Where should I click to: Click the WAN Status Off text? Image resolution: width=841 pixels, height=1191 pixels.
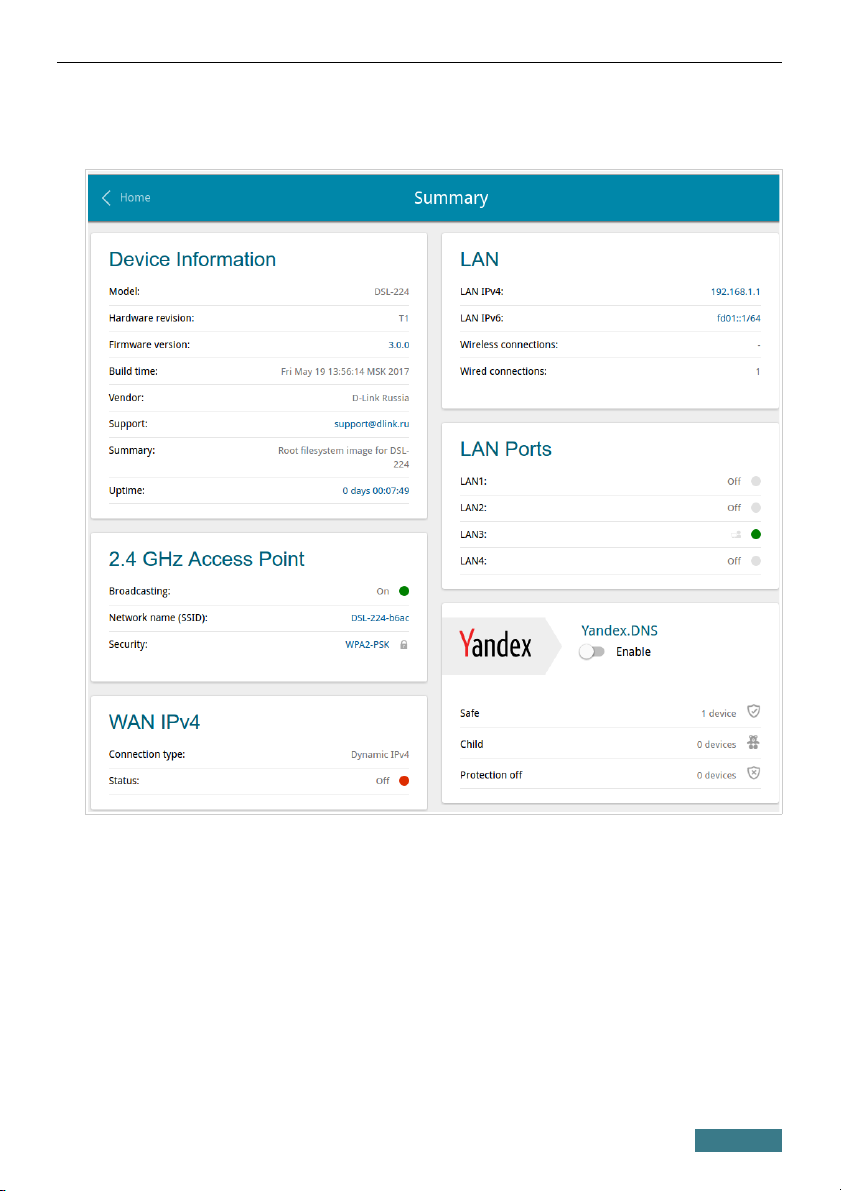click(x=383, y=781)
